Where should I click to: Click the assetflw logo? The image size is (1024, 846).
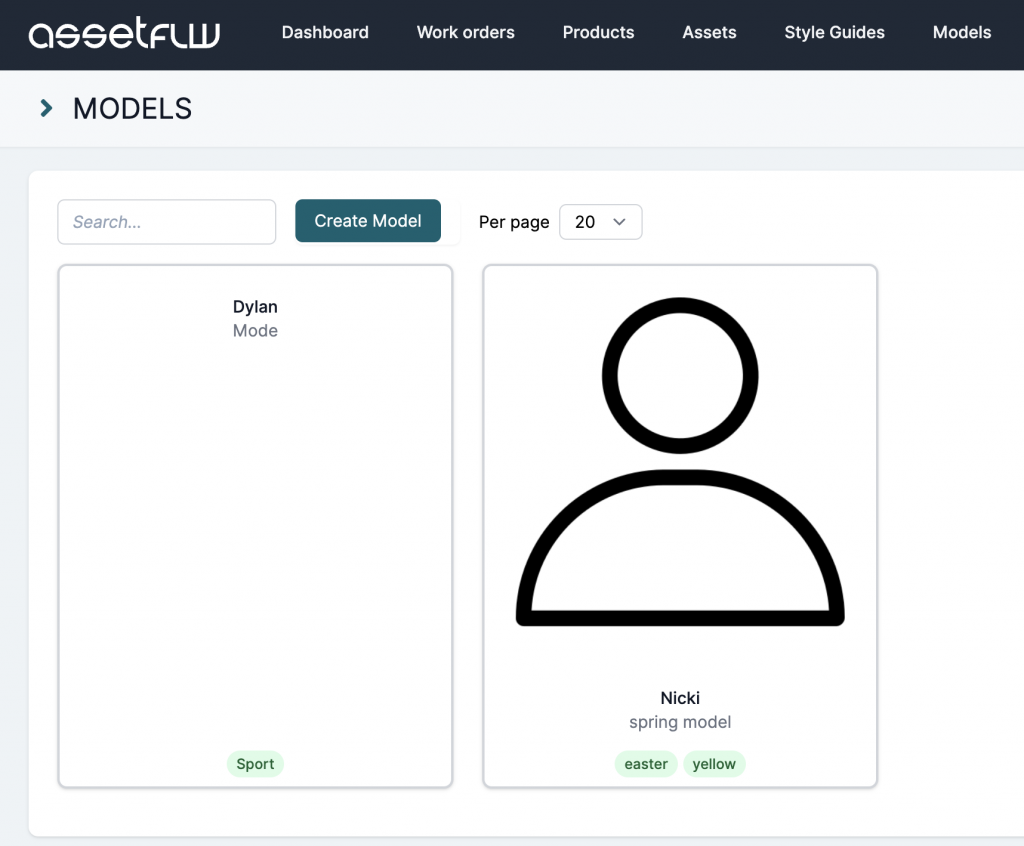point(124,33)
